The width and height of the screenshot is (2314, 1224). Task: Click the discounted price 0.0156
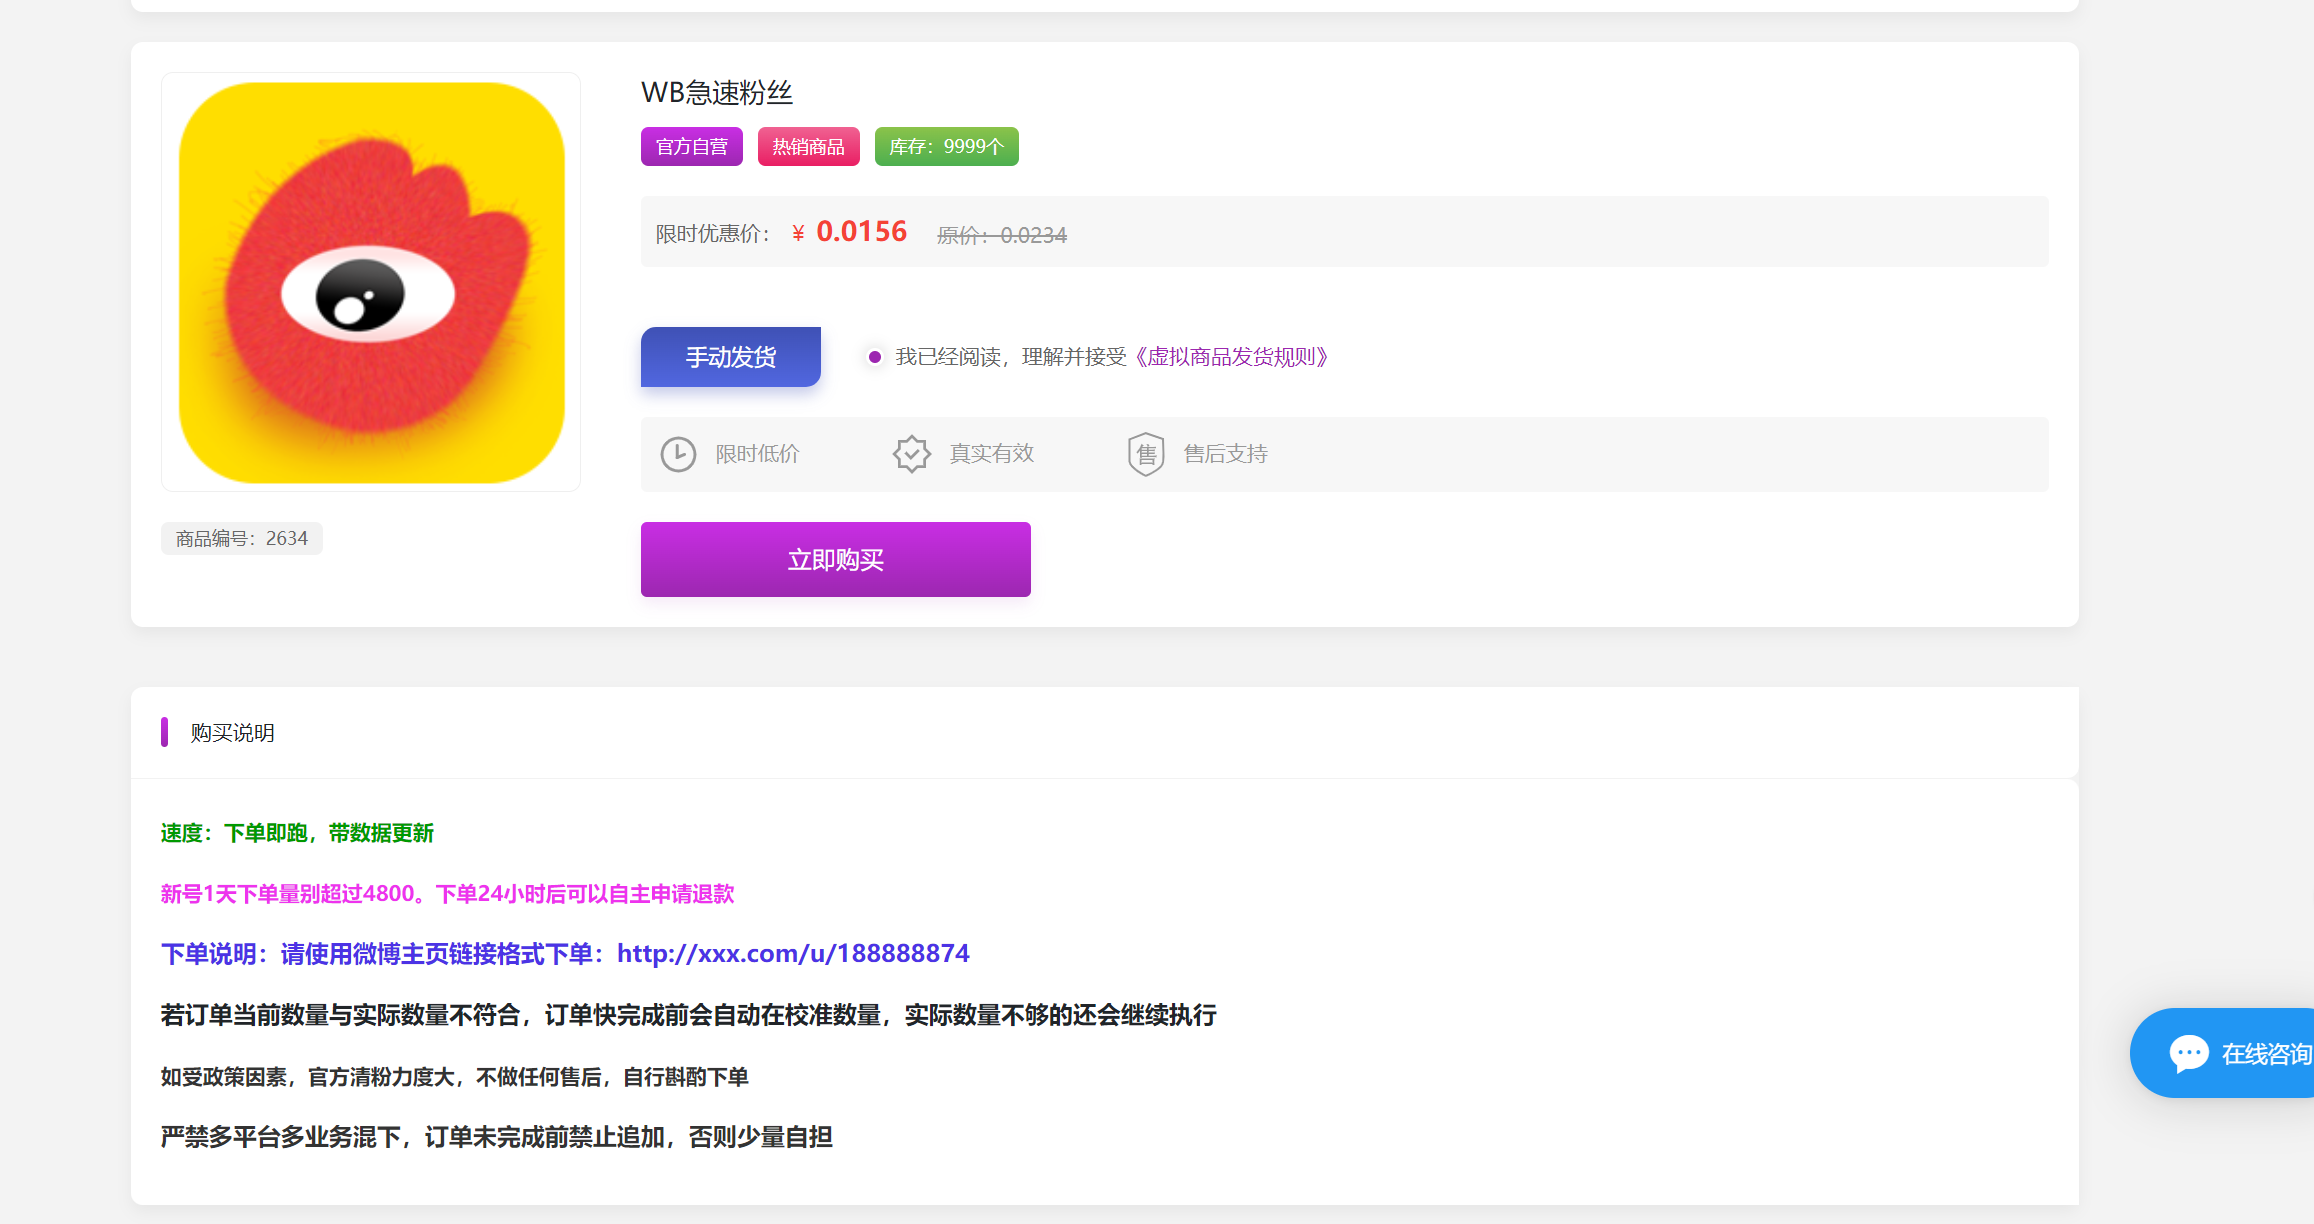pyautogui.click(x=861, y=232)
